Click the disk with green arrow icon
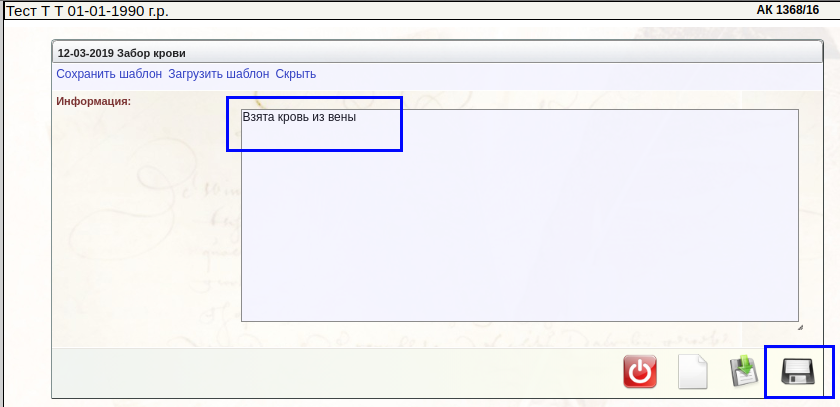This screenshot has width=840, height=407. (x=745, y=372)
